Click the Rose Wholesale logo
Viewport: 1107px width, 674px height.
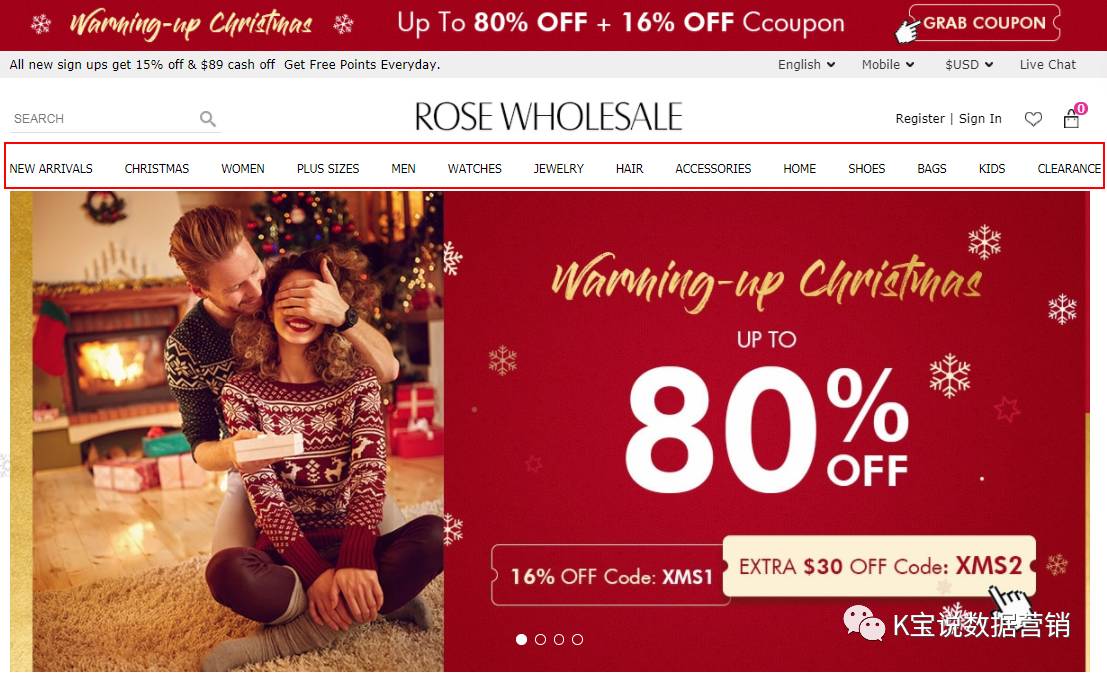coord(549,116)
